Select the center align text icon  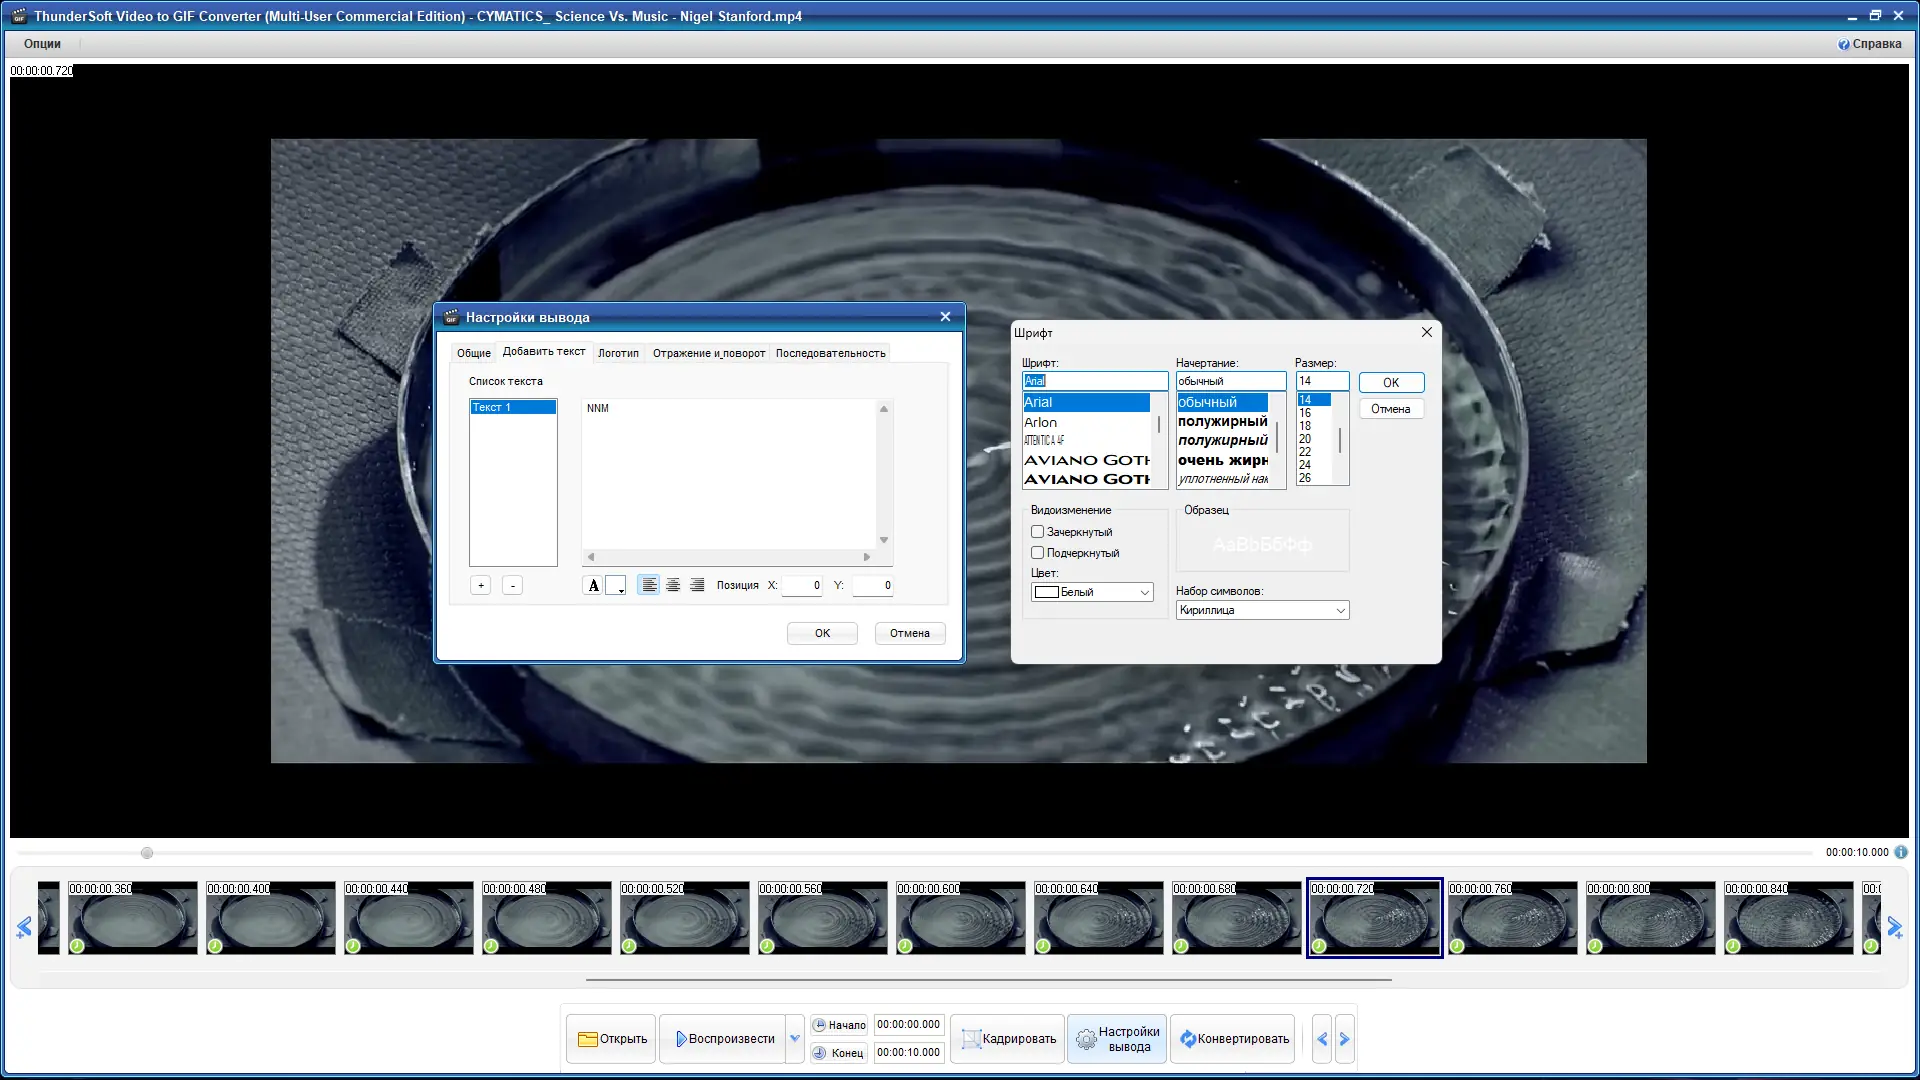tap(673, 585)
